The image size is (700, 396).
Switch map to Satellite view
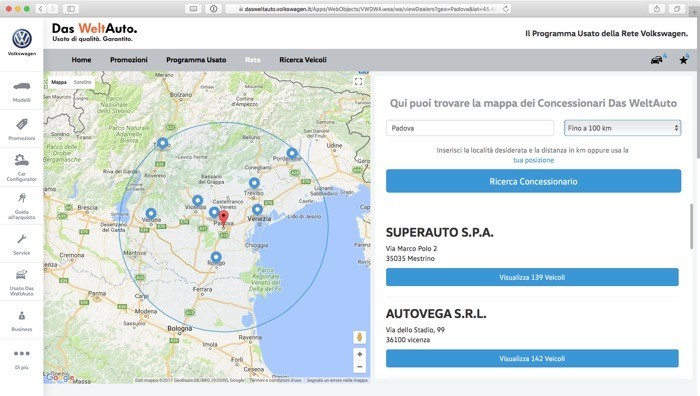83,82
